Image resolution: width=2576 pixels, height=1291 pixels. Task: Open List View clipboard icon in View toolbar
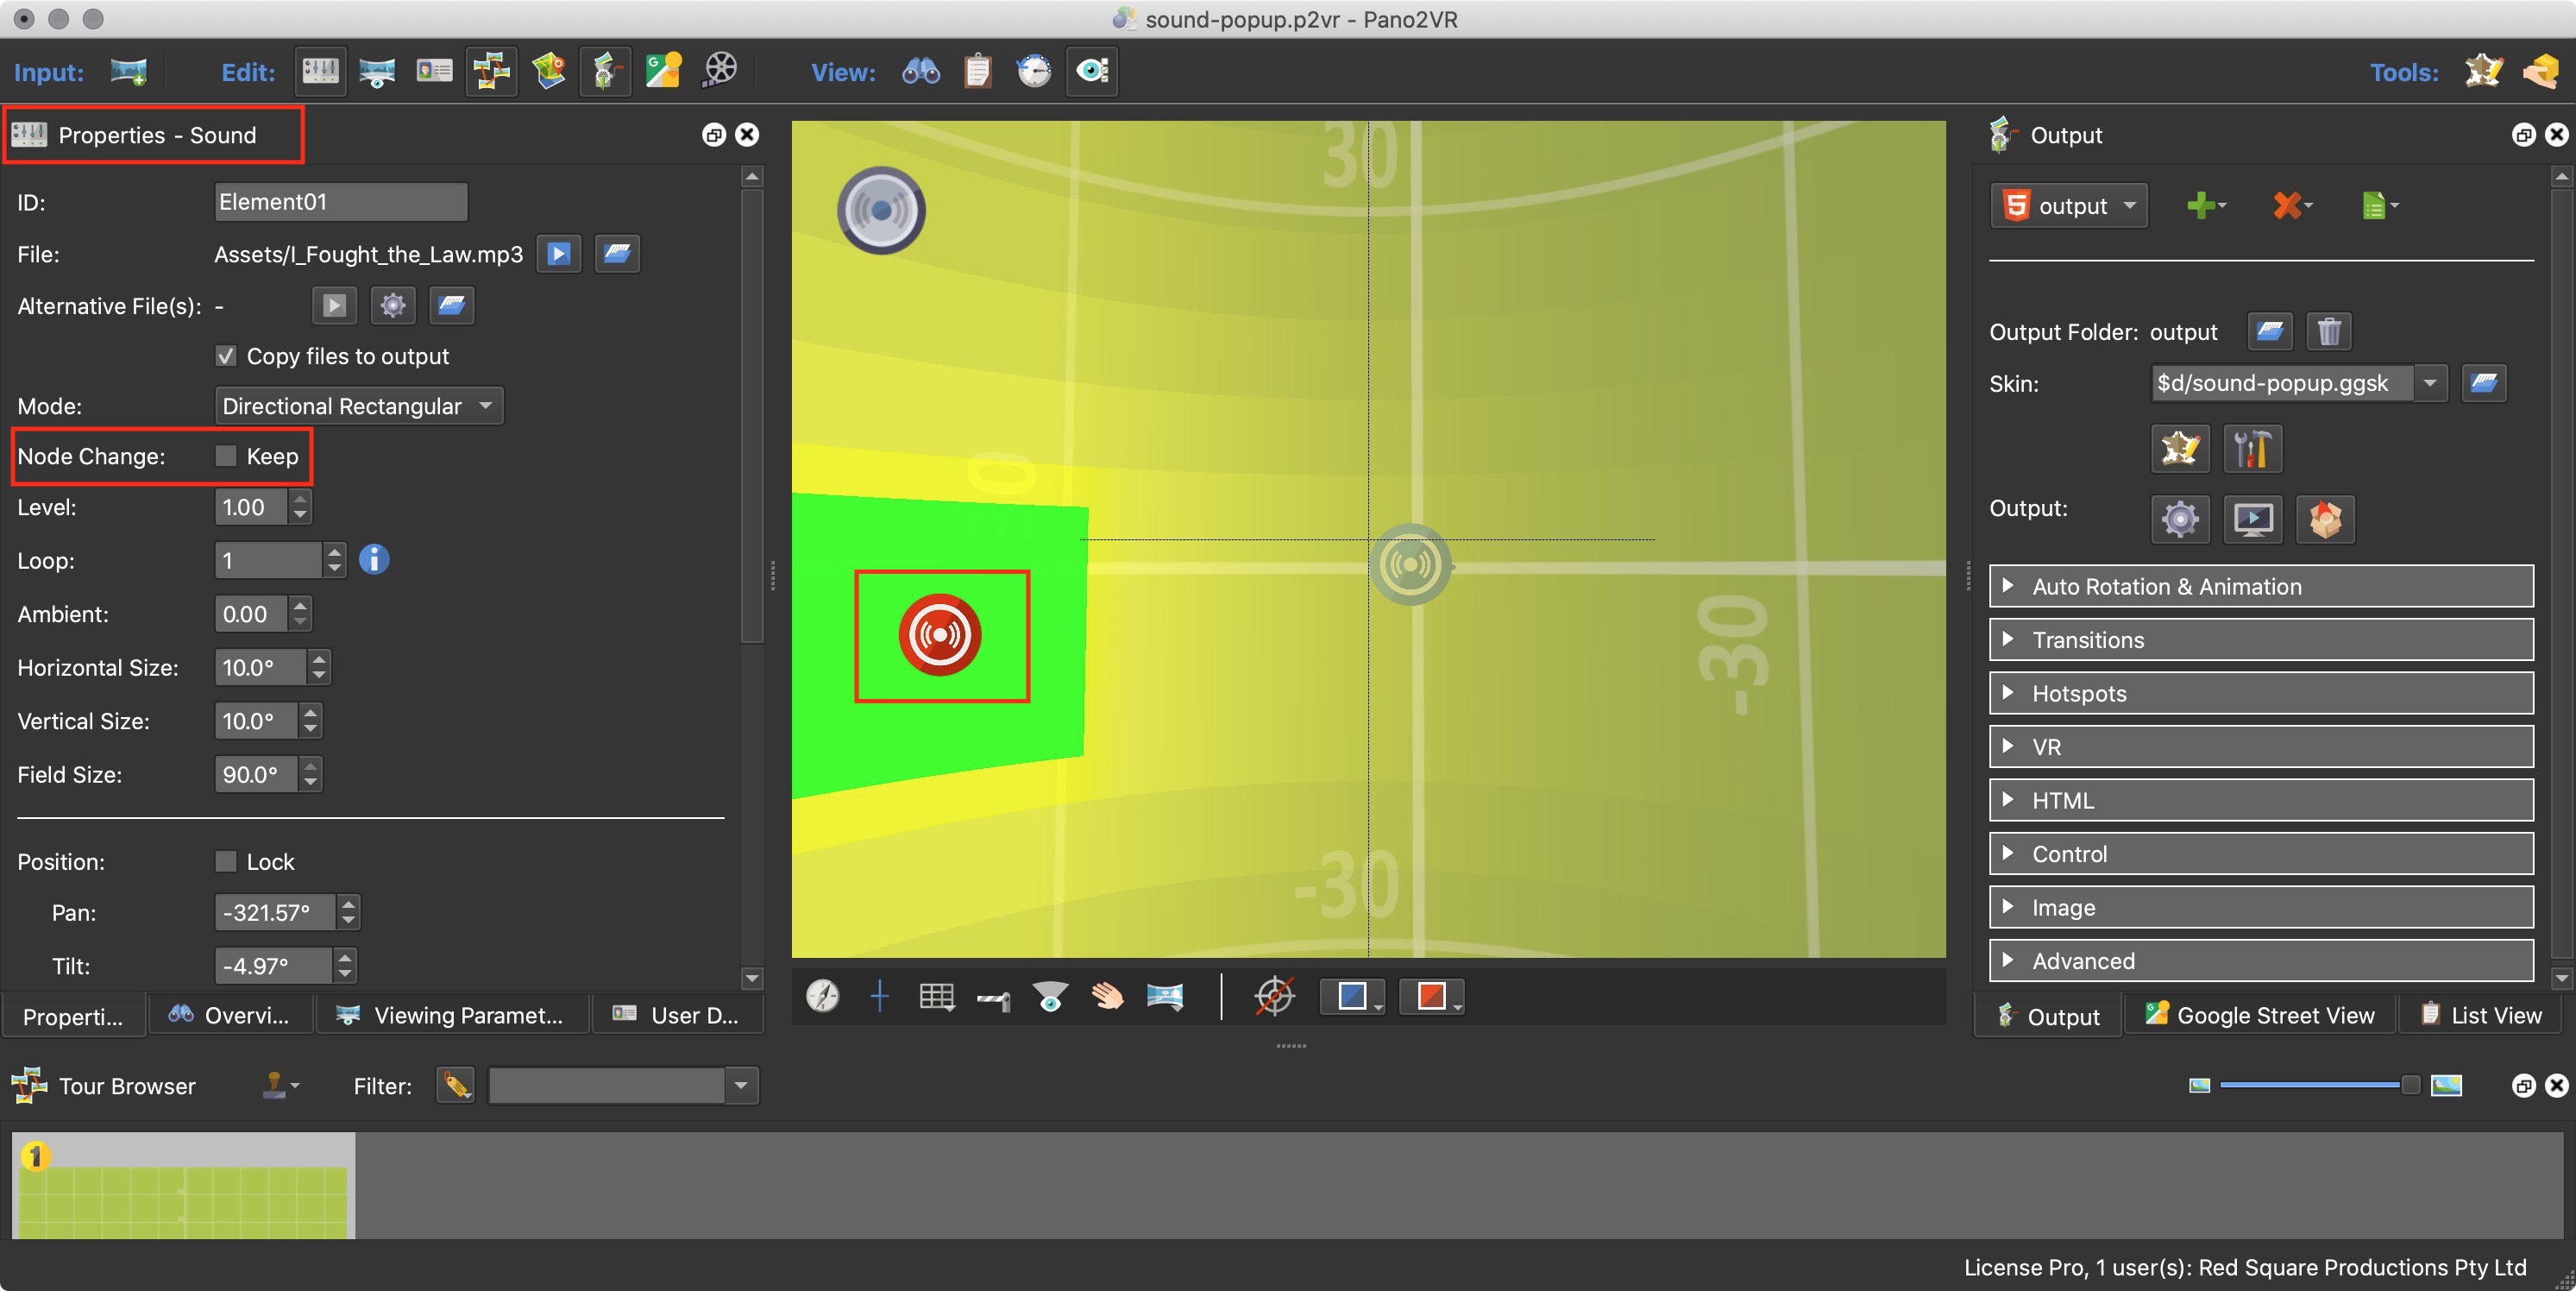(x=977, y=71)
